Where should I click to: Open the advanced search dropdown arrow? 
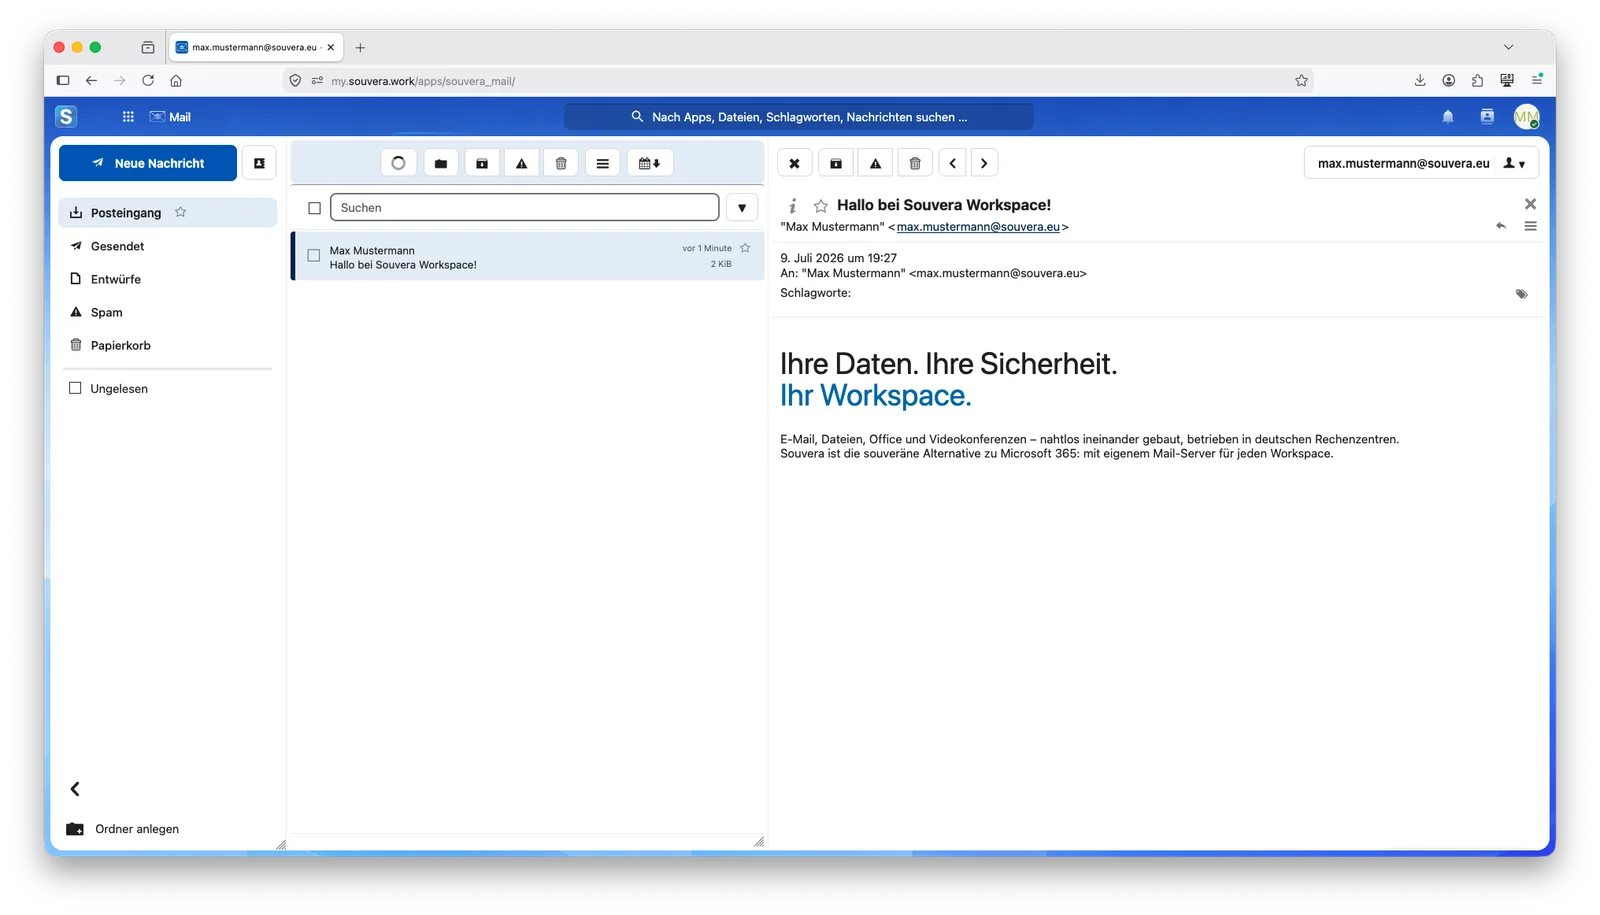pos(742,208)
